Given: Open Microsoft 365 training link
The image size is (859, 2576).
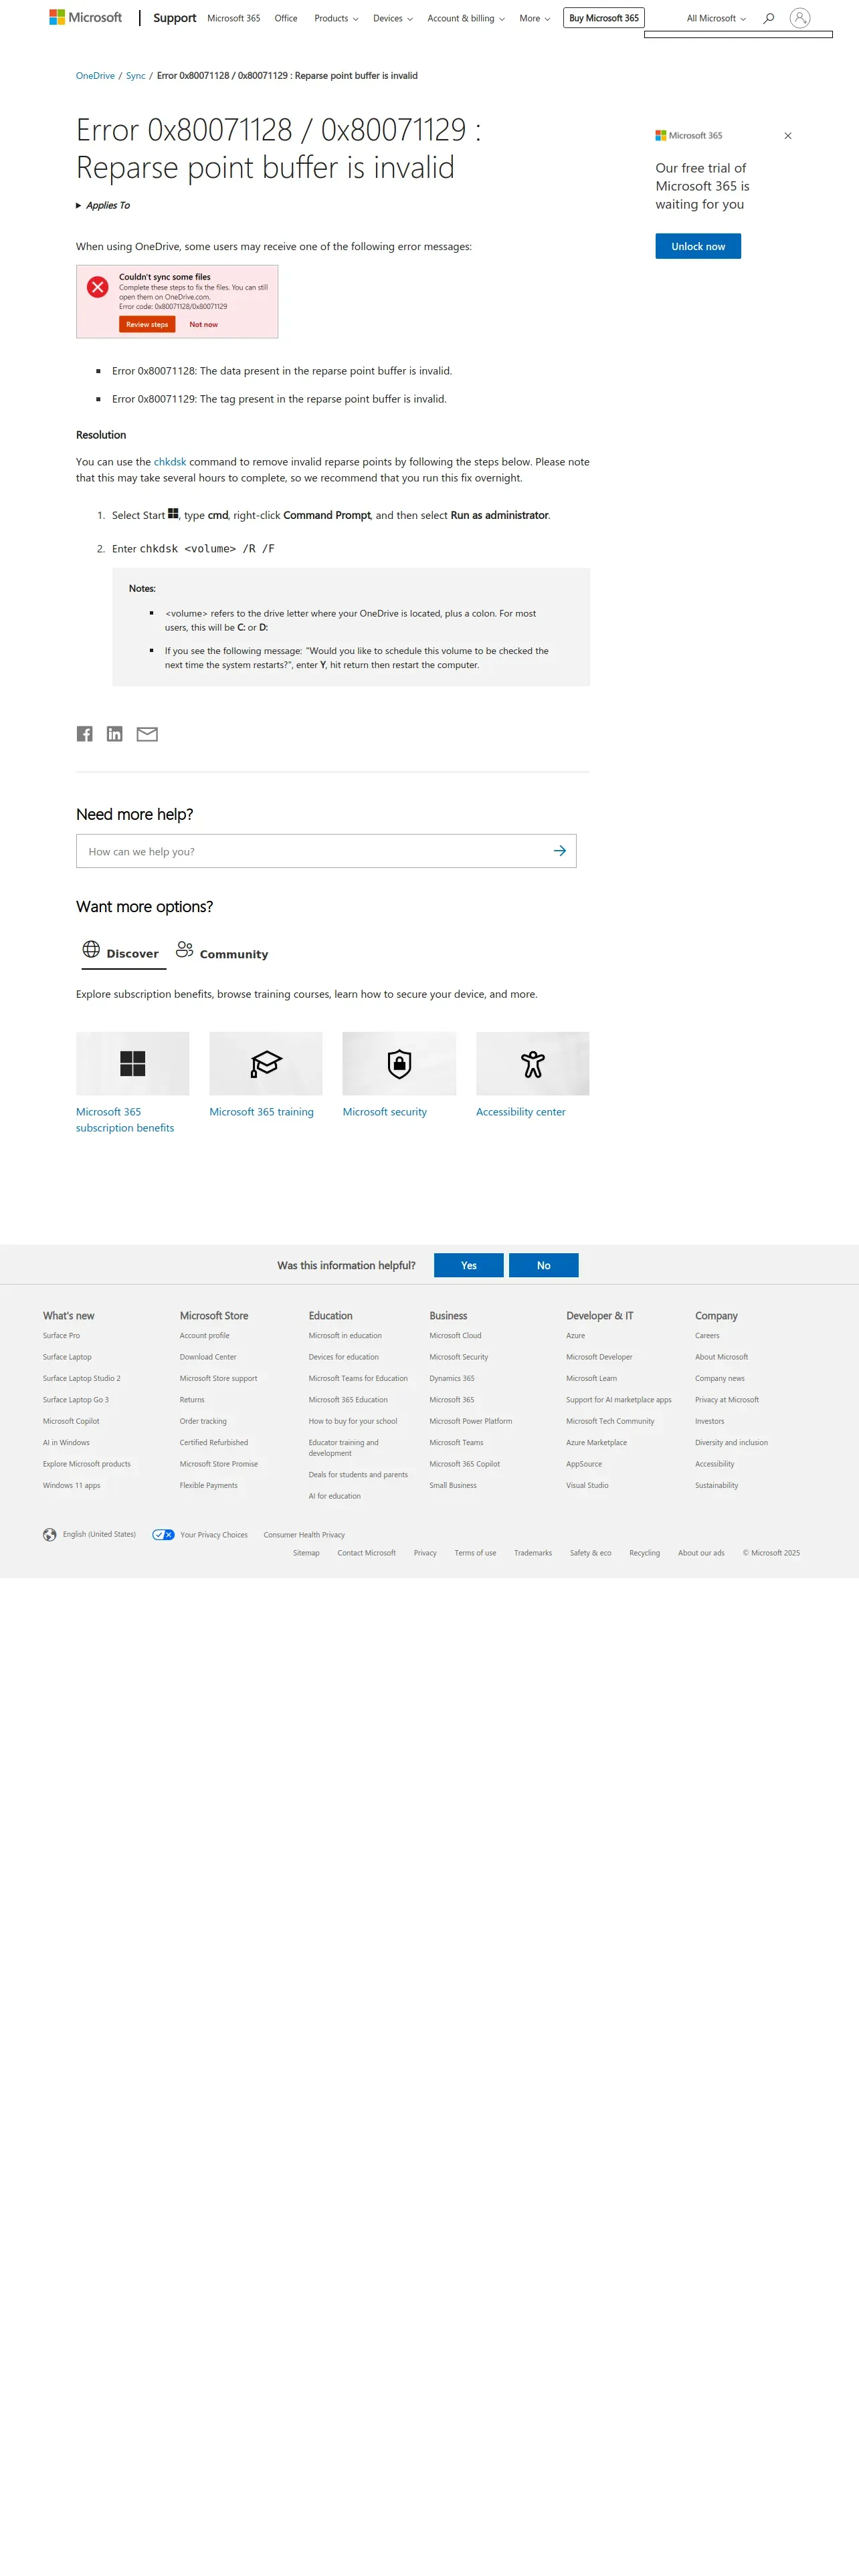Looking at the screenshot, I should click(x=261, y=1112).
